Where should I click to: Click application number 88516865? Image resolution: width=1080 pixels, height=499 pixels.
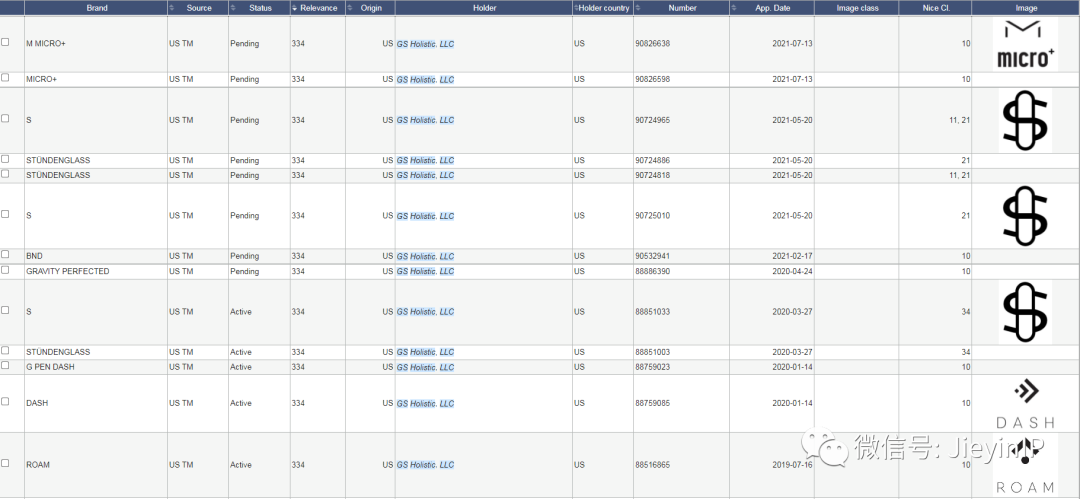tap(652, 465)
